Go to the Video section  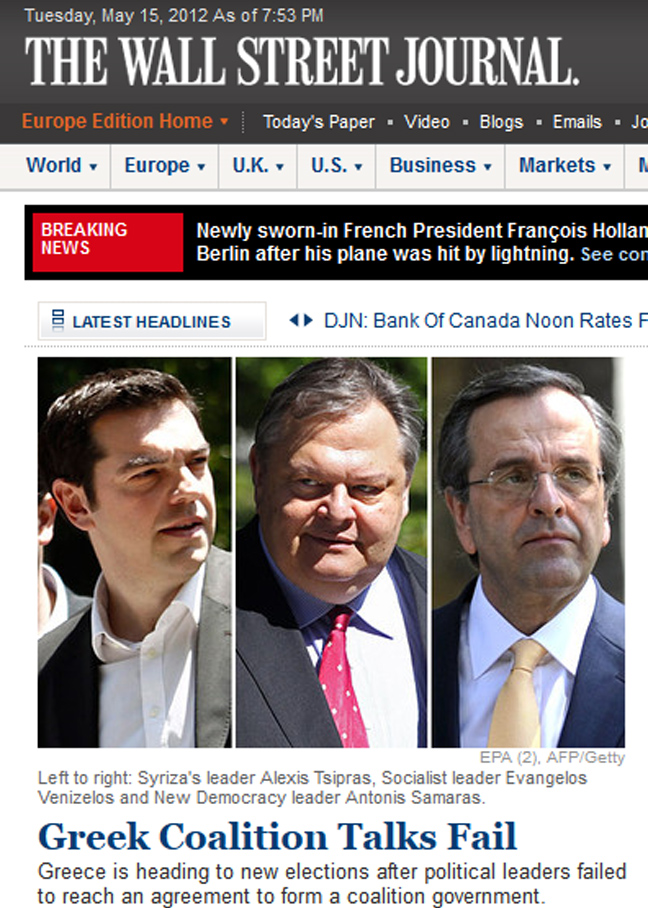(427, 122)
